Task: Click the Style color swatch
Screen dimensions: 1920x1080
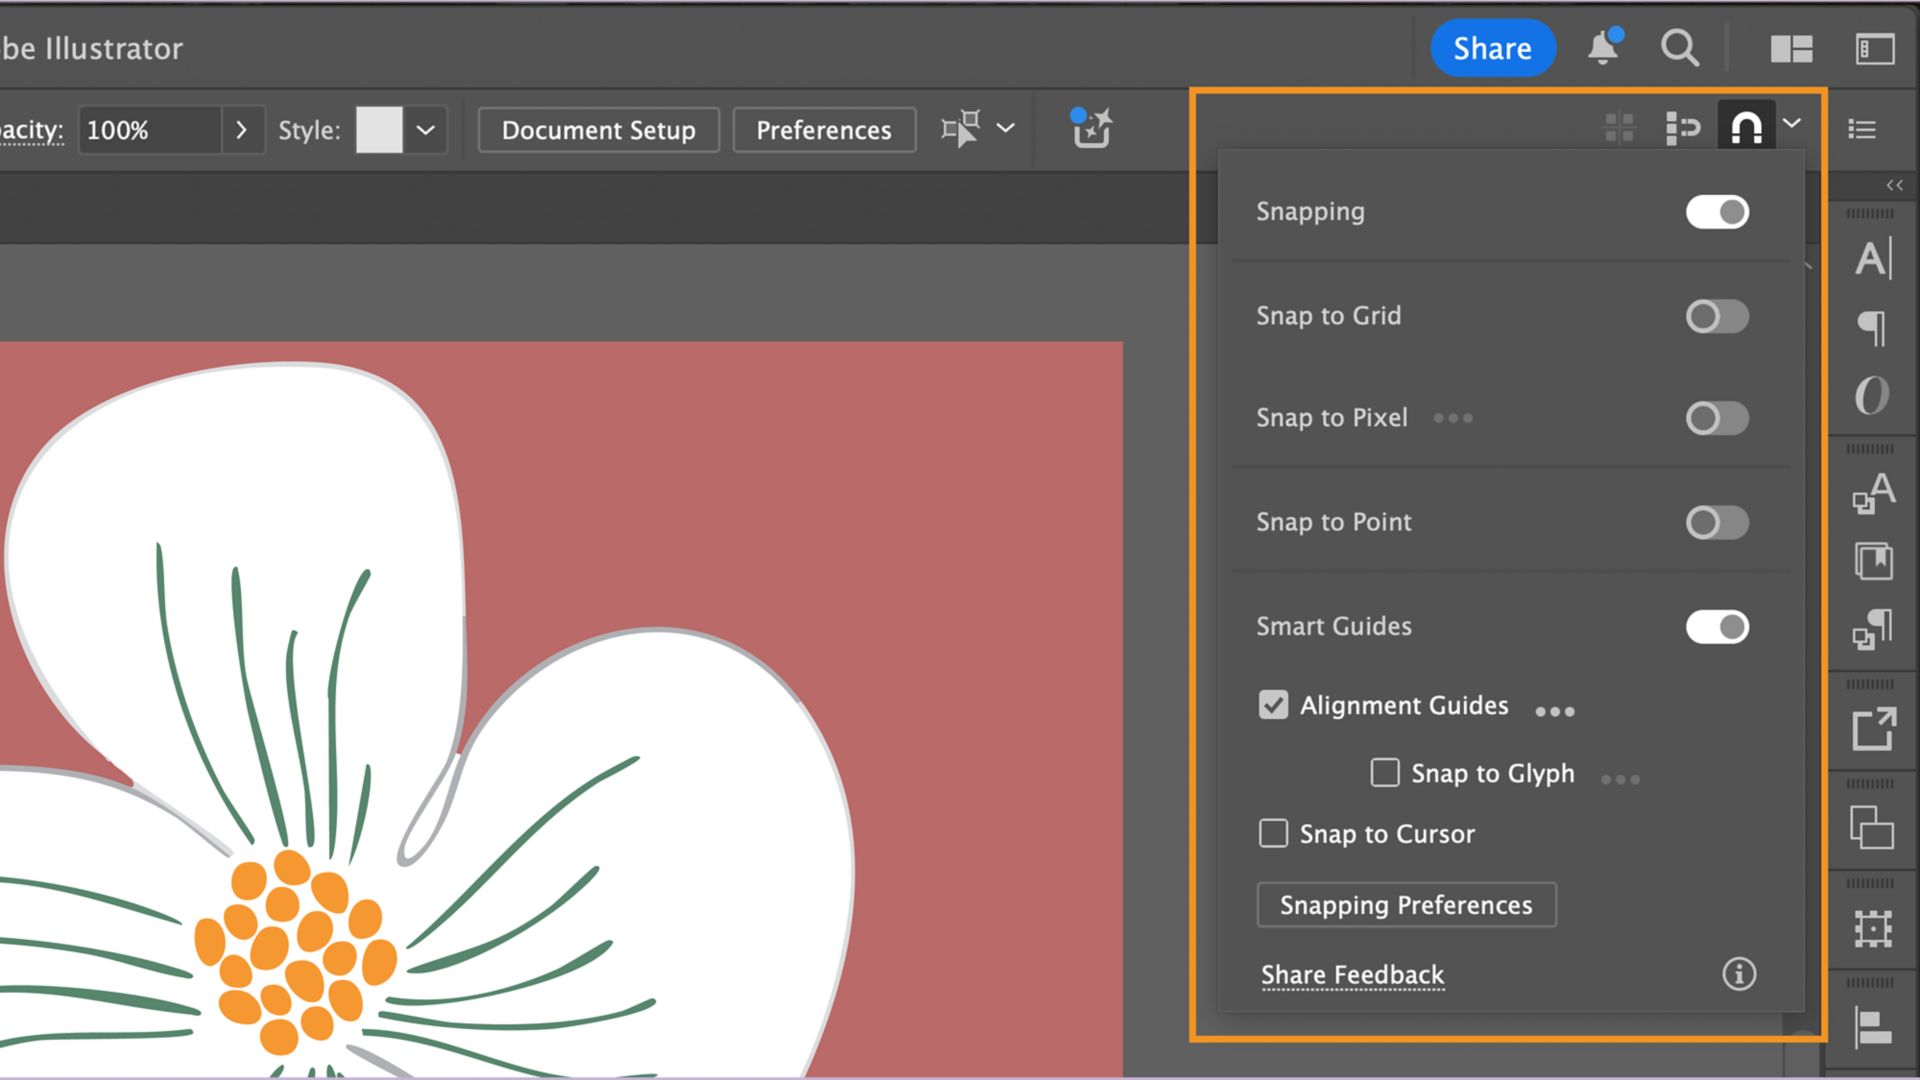Action: point(379,130)
